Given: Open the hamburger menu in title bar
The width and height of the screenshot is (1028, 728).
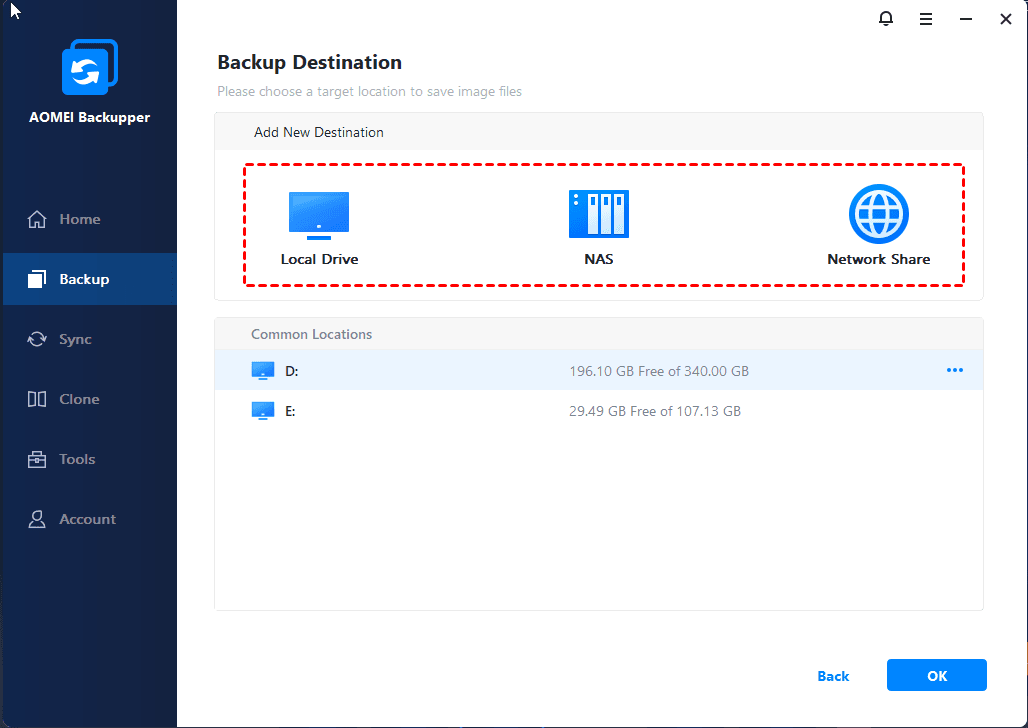Looking at the screenshot, I should coord(926,19).
